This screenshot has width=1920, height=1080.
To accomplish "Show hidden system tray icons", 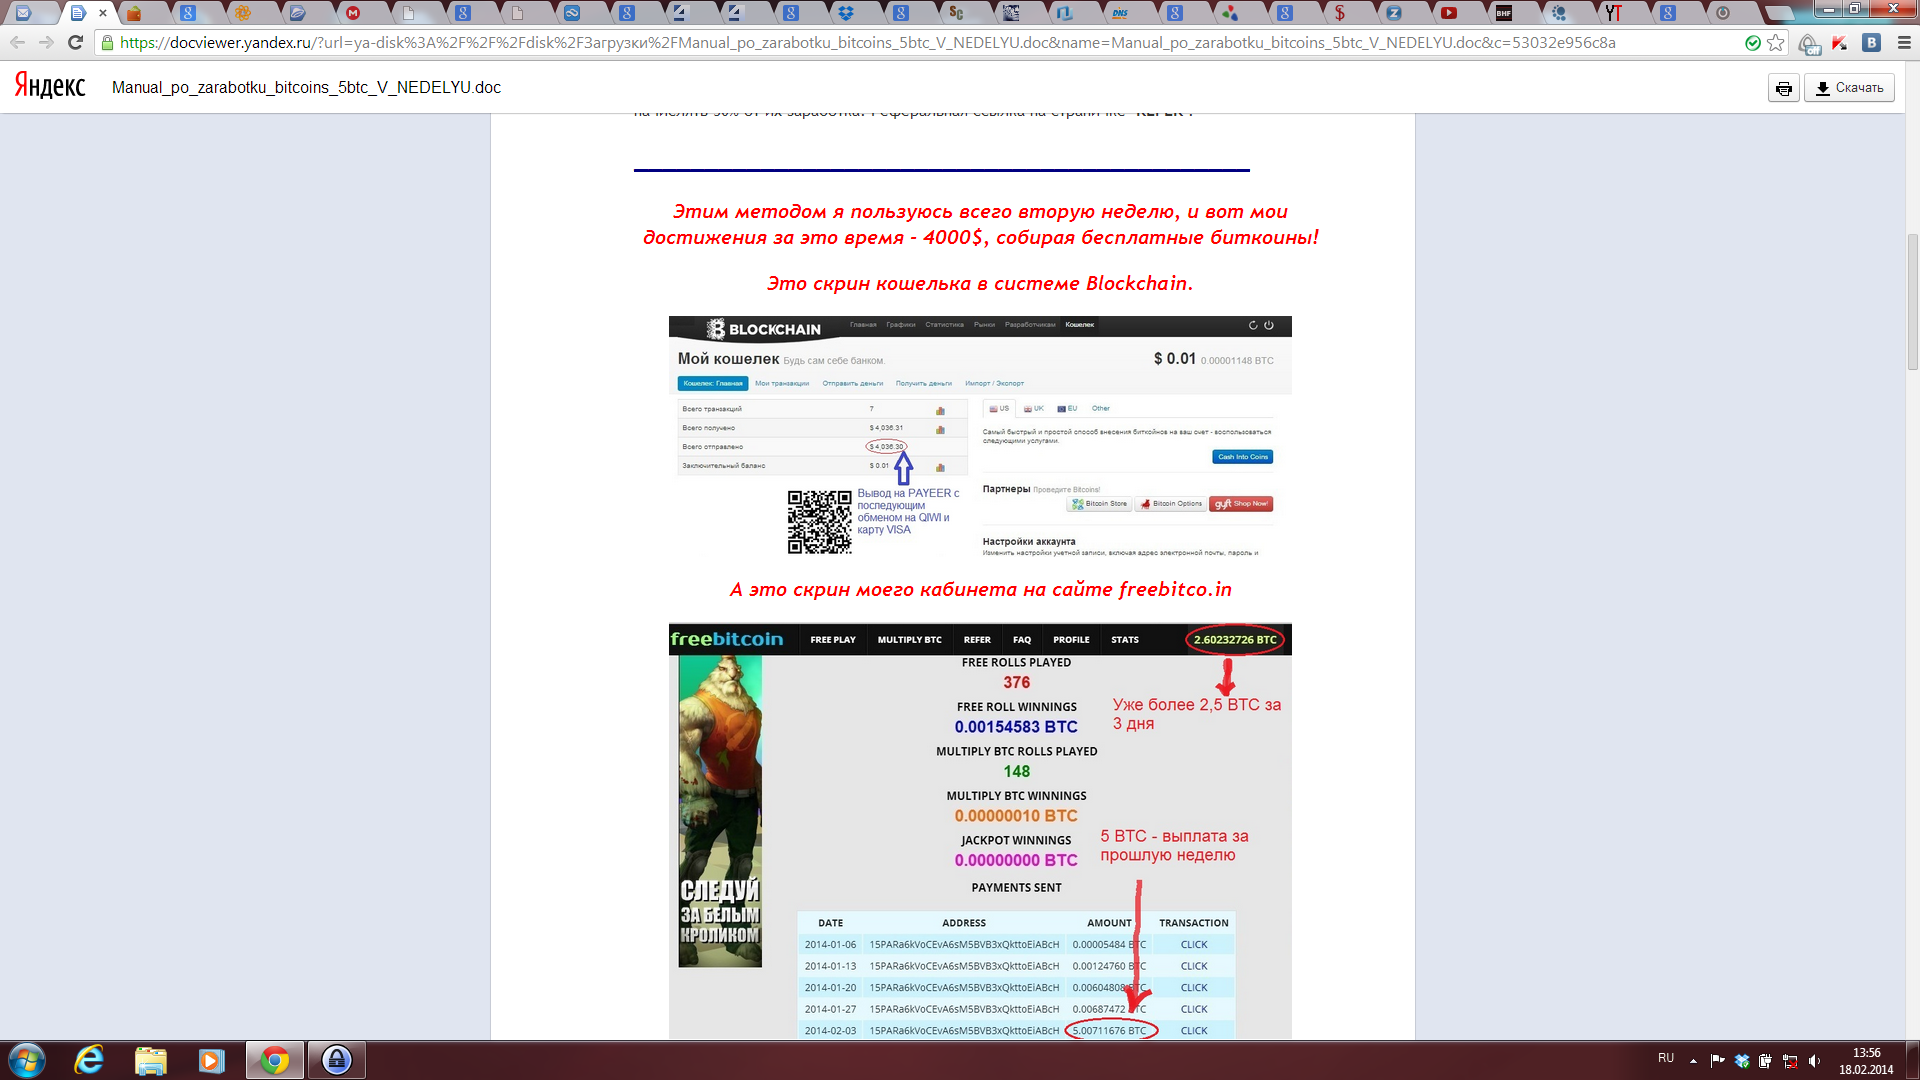I will click(1693, 1060).
